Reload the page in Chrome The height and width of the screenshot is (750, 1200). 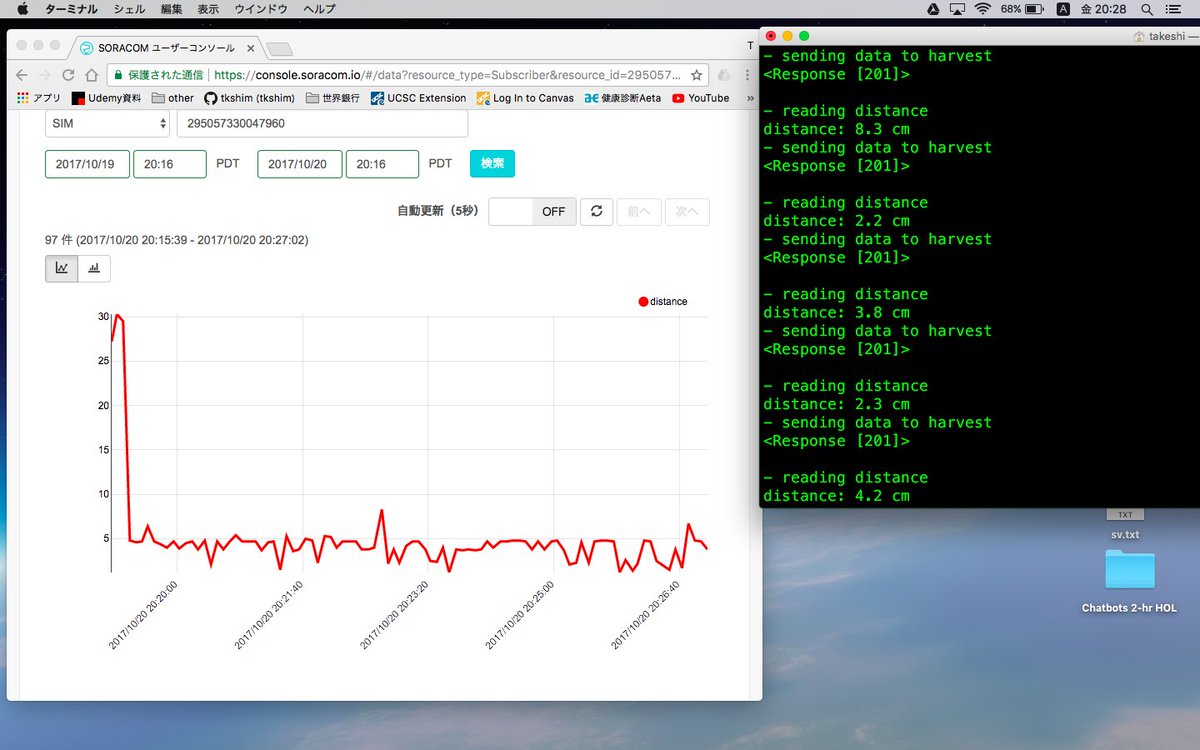(68, 75)
